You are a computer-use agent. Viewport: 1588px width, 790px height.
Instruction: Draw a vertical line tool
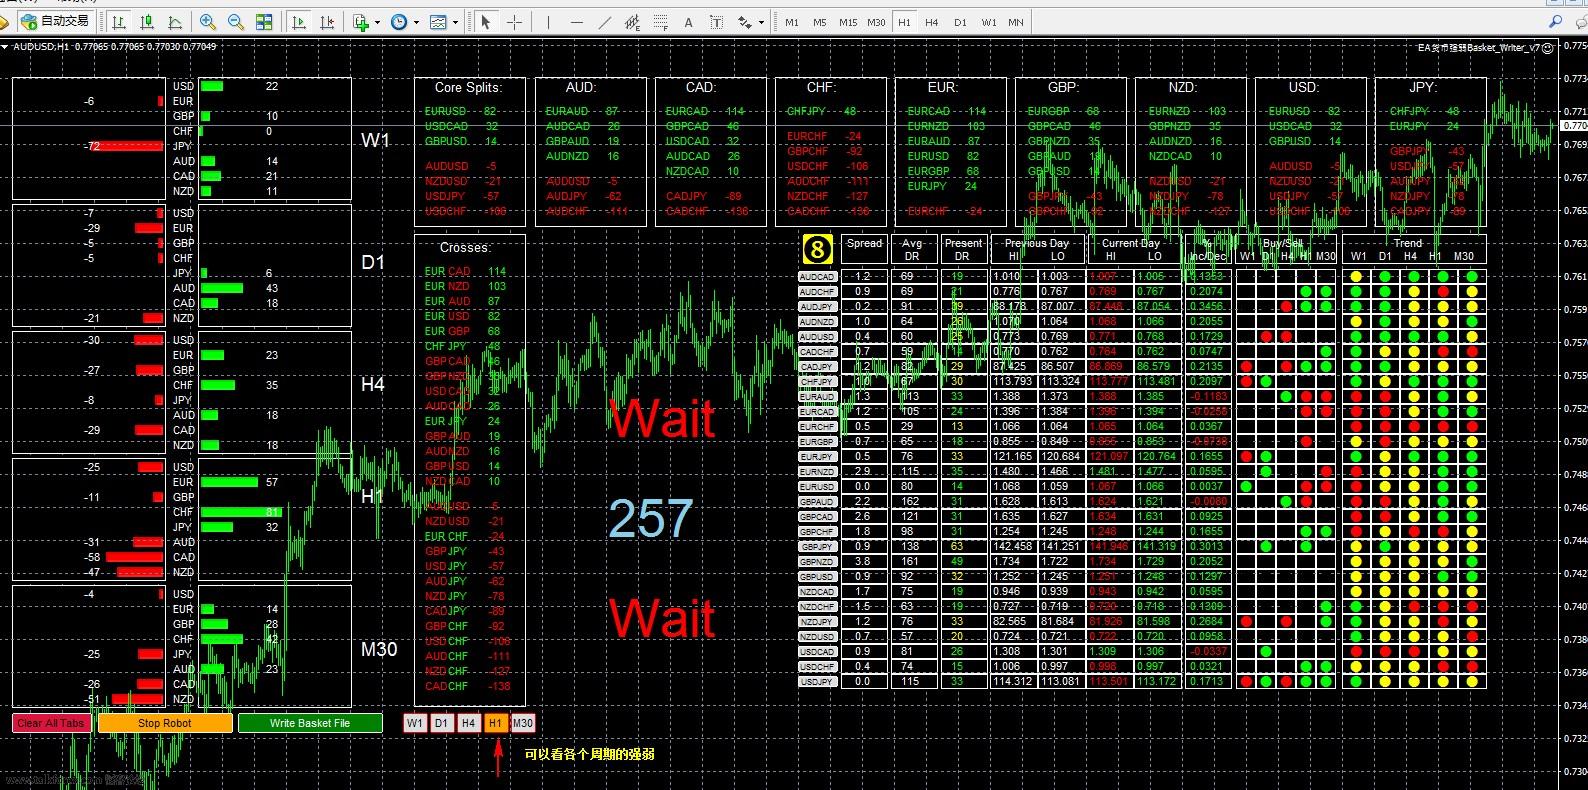point(548,22)
